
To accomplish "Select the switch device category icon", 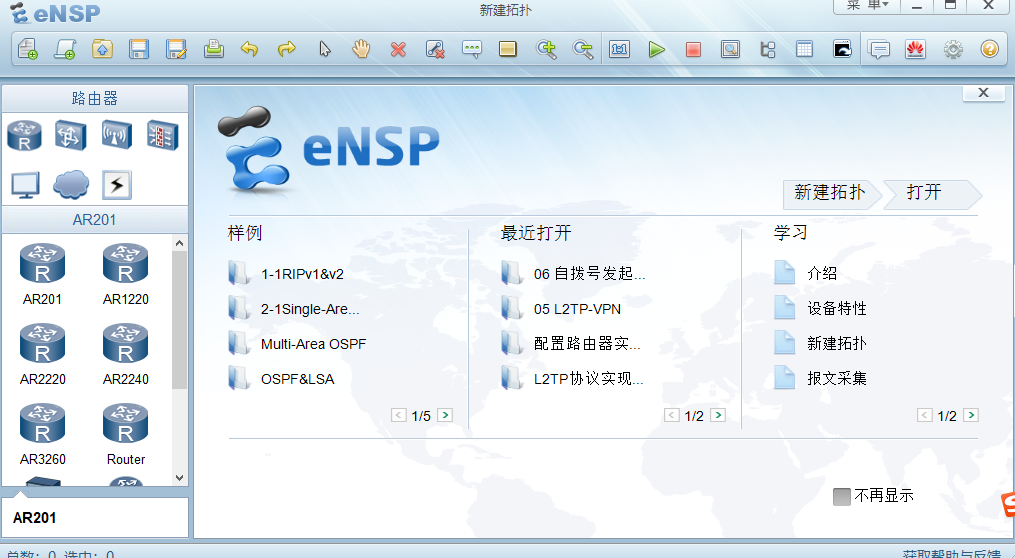I will tap(71, 136).
